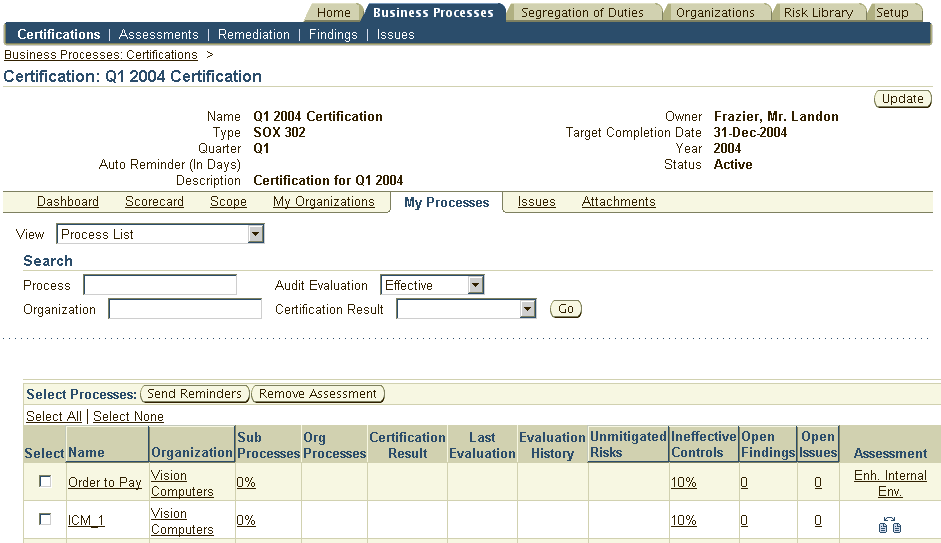Image resolution: width=941 pixels, height=543 pixels.
Task: Click the Remove Assessment button
Action: coord(317,394)
